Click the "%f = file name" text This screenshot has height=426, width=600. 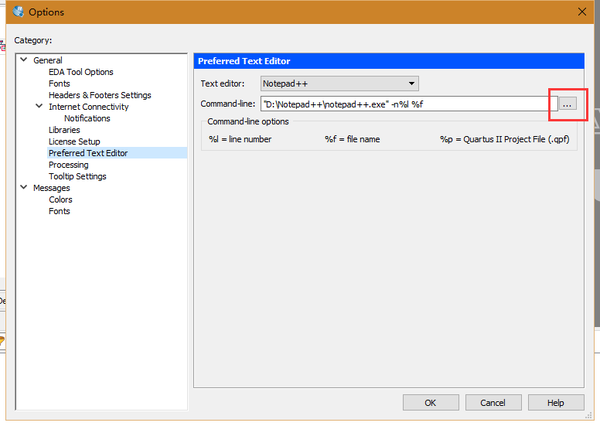click(x=352, y=139)
